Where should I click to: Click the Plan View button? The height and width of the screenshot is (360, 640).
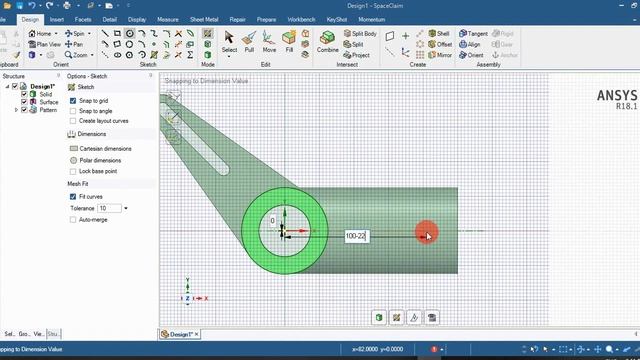point(44,44)
